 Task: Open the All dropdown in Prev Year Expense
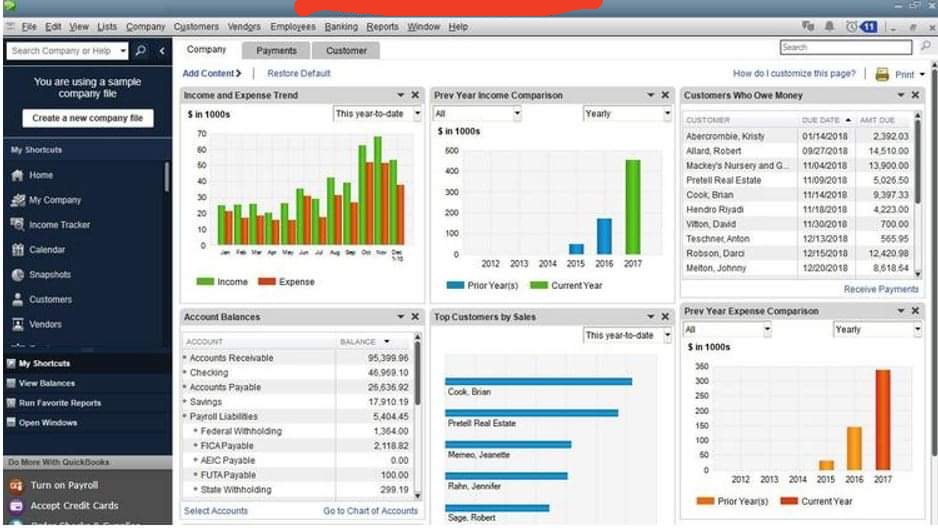click(x=727, y=329)
